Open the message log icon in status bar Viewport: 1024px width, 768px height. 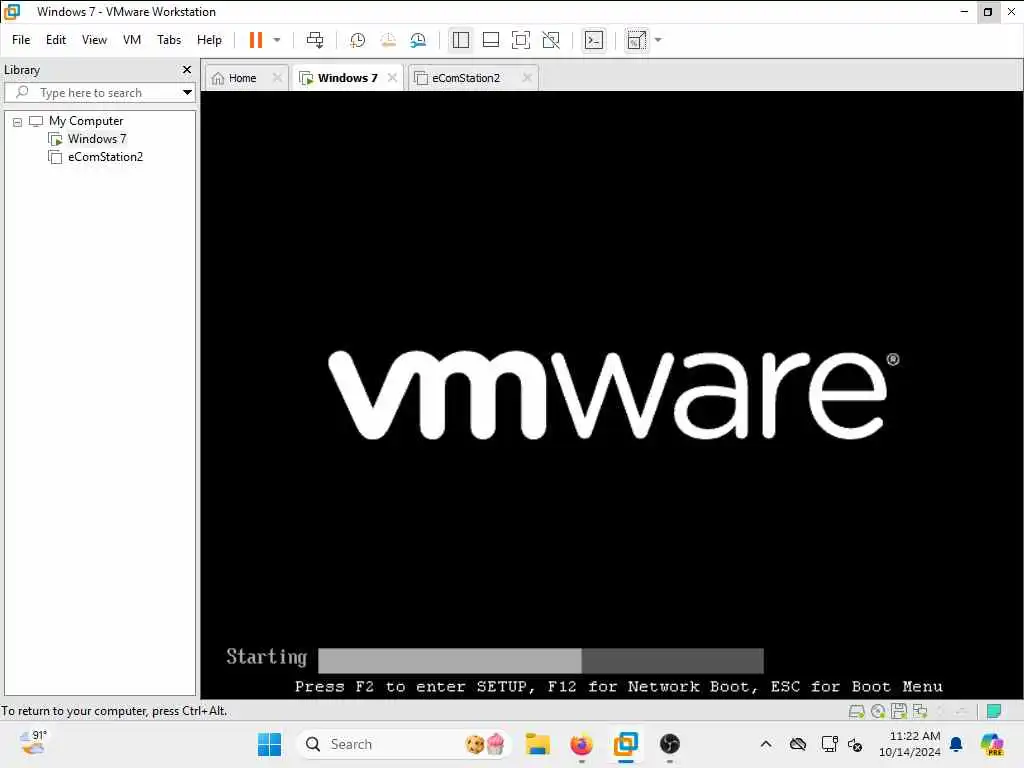click(994, 711)
